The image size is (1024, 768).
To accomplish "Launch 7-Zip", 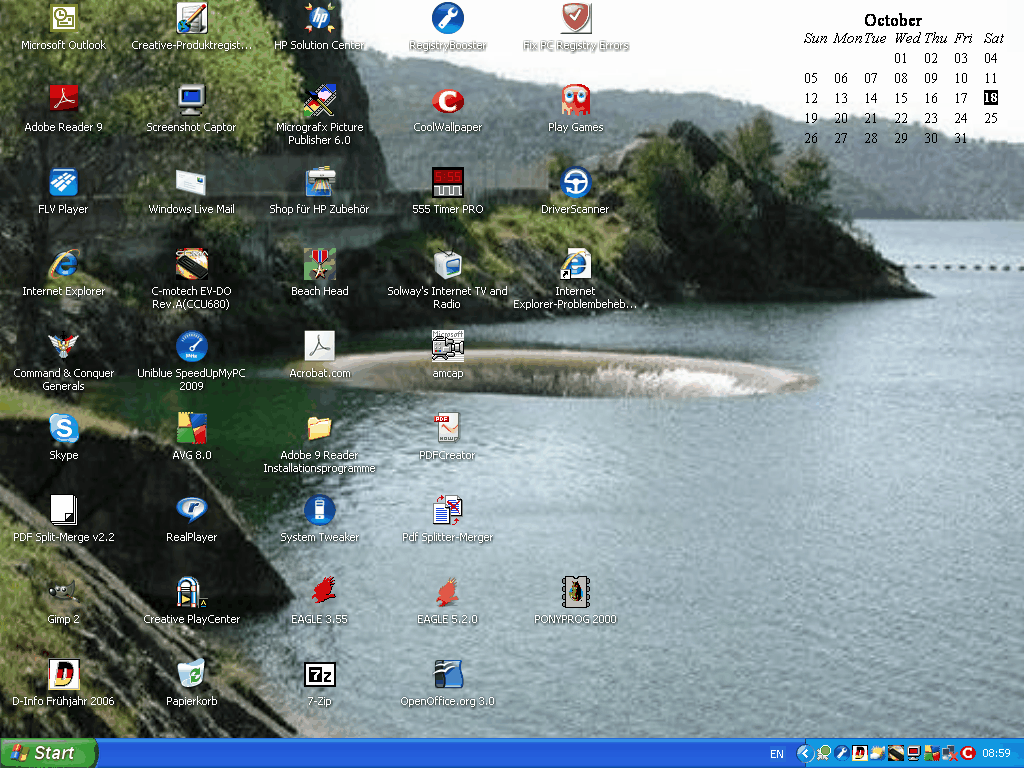I will (x=319, y=674).
